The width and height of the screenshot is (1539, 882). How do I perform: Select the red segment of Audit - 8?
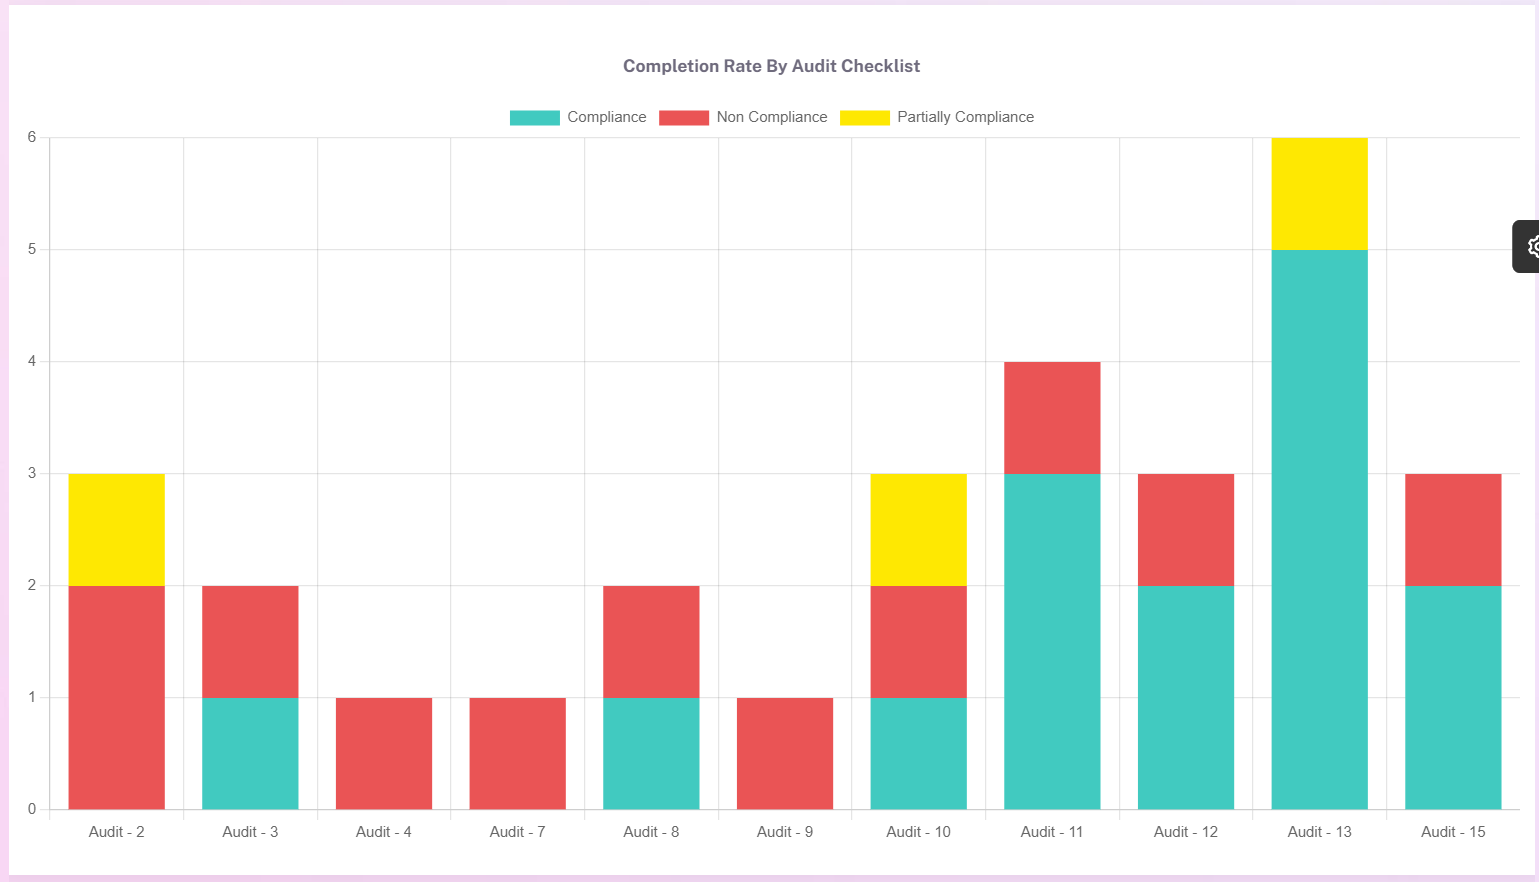coord(651,641)
